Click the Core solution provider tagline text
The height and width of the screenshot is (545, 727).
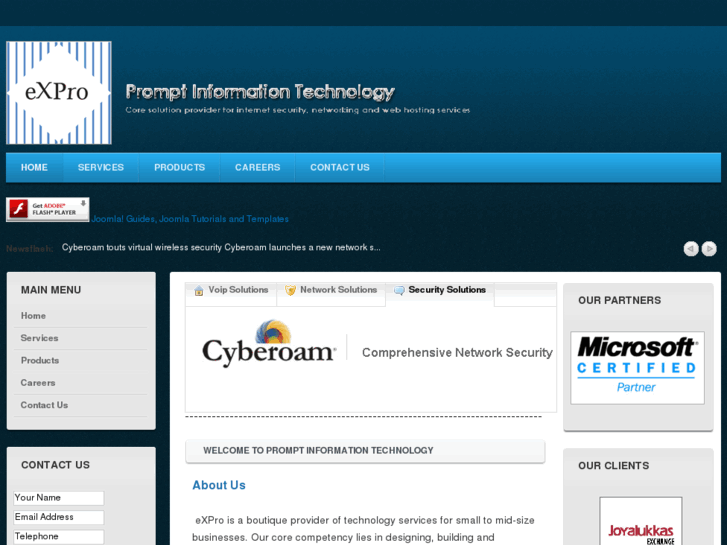click(298, 110)
